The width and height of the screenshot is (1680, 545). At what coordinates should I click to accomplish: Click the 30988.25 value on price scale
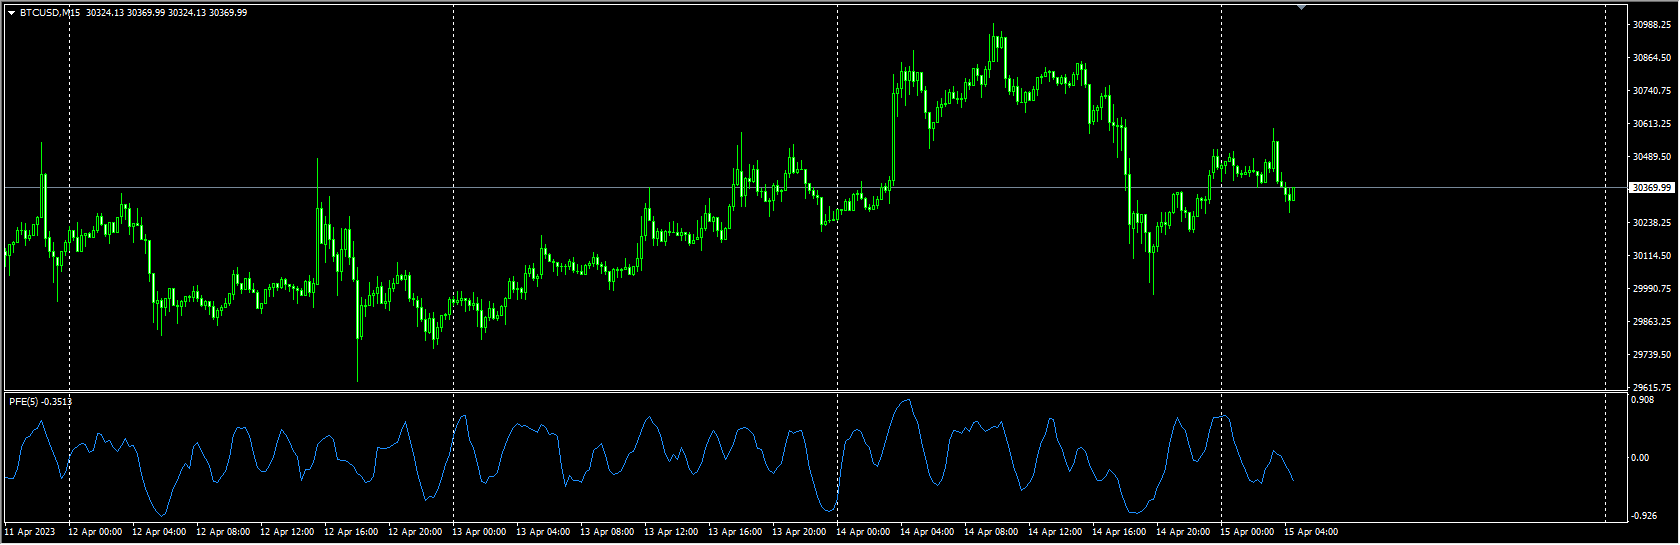pyautogui.click(x=1652, y=25)
